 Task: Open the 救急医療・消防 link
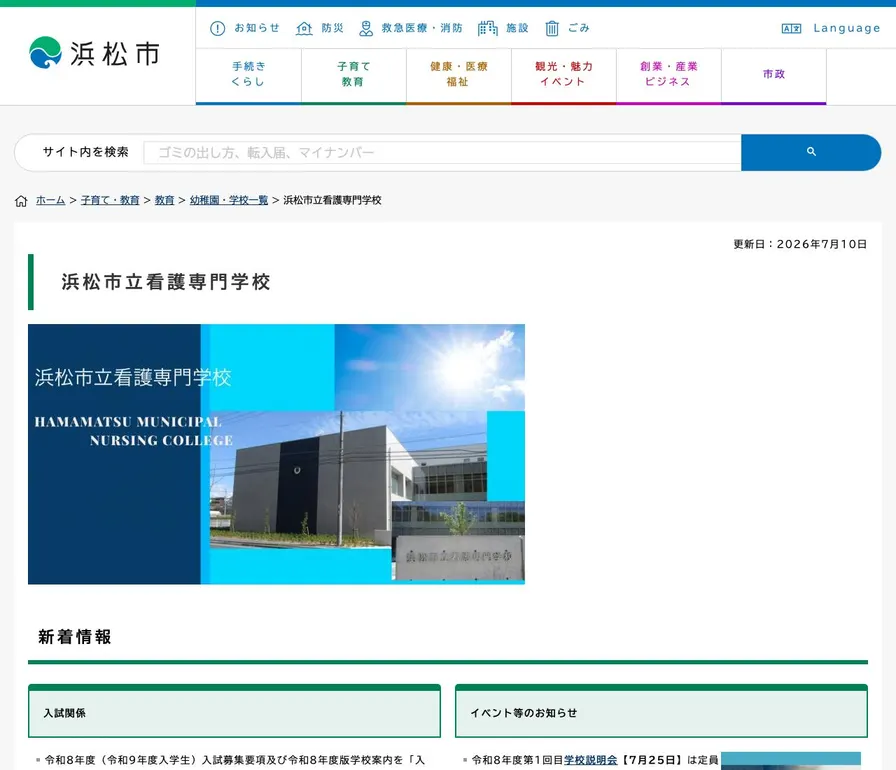point(422,28)
